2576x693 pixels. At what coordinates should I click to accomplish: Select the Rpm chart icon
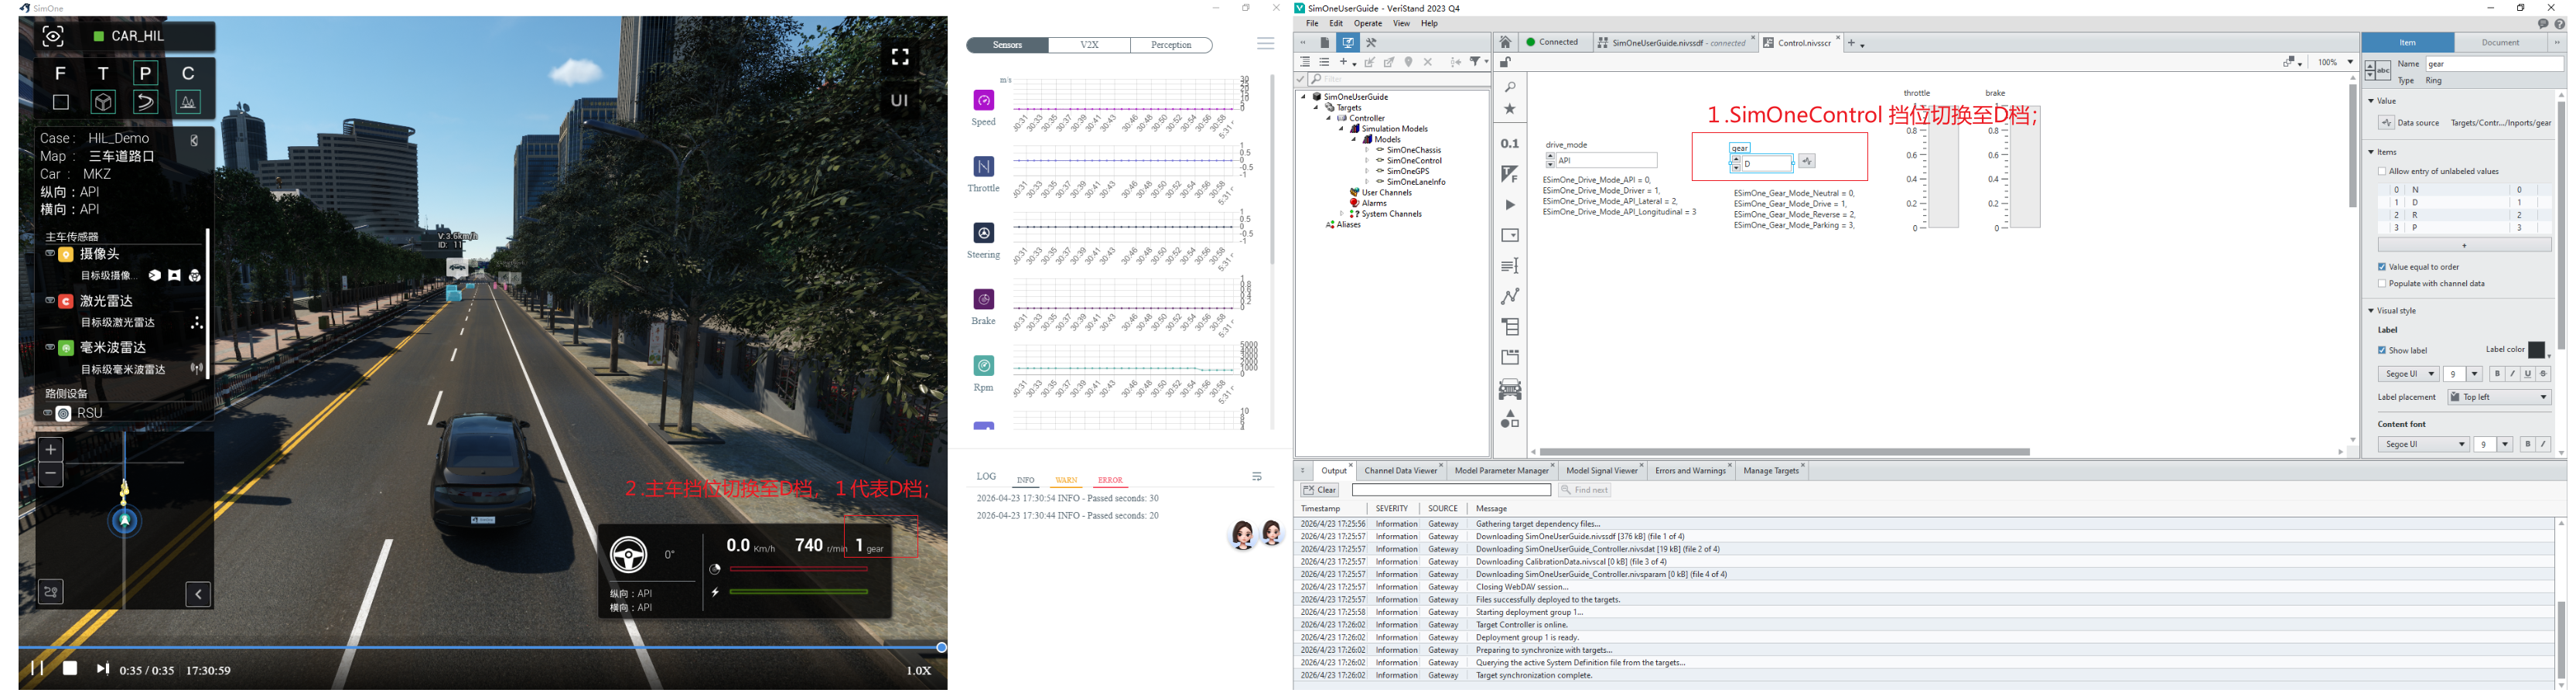click(x=984, y=366)
